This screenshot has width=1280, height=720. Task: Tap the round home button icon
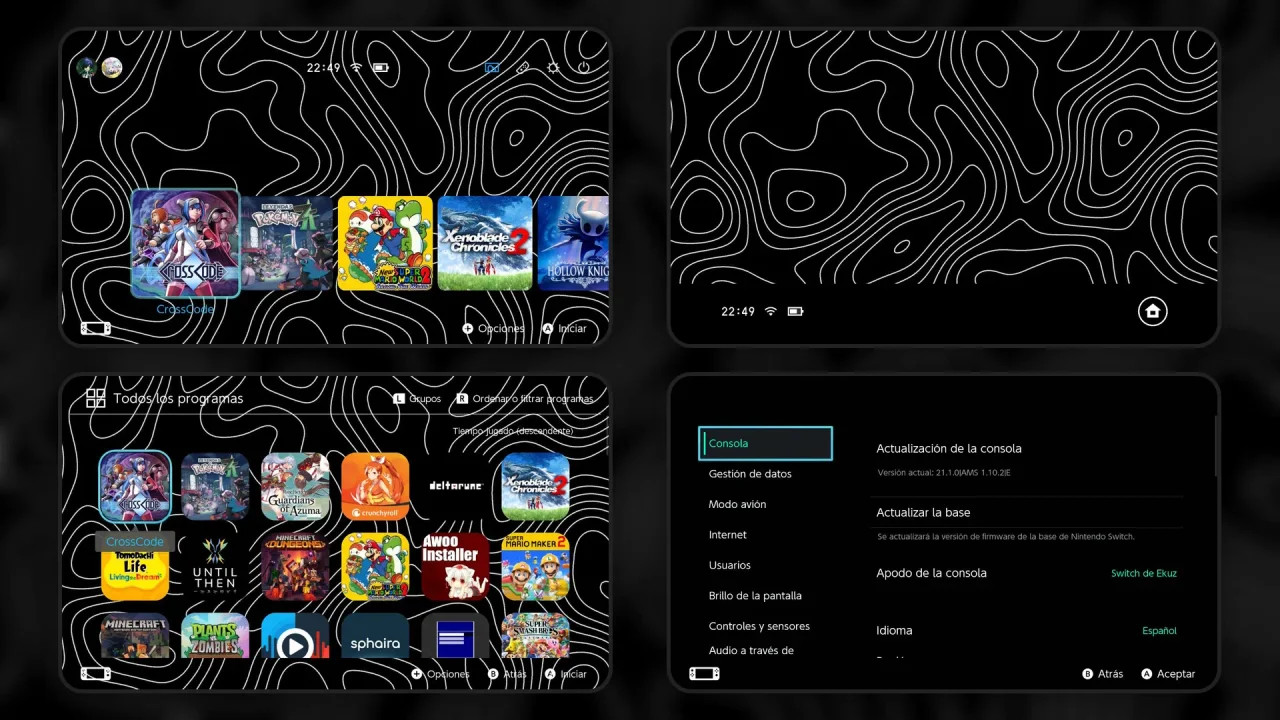click(1152, 311)
